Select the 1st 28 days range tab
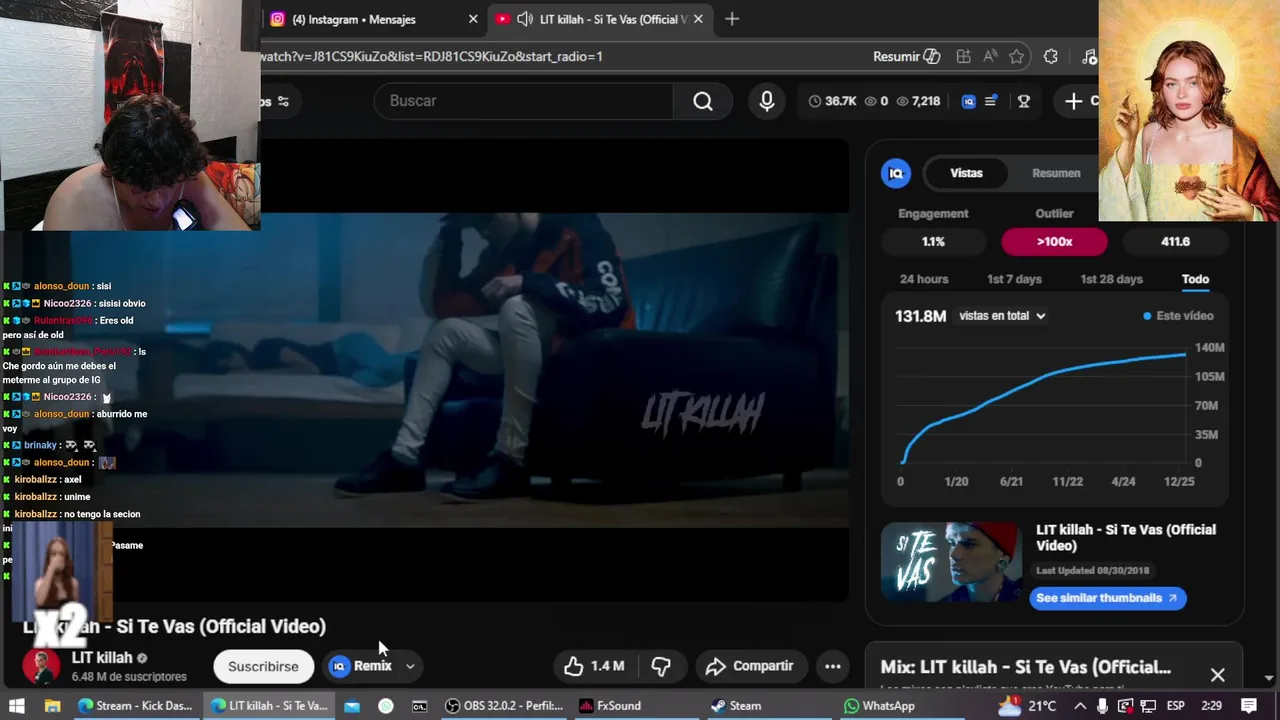Viewport: 1280px width, 720px height. tap(1111, 279)
